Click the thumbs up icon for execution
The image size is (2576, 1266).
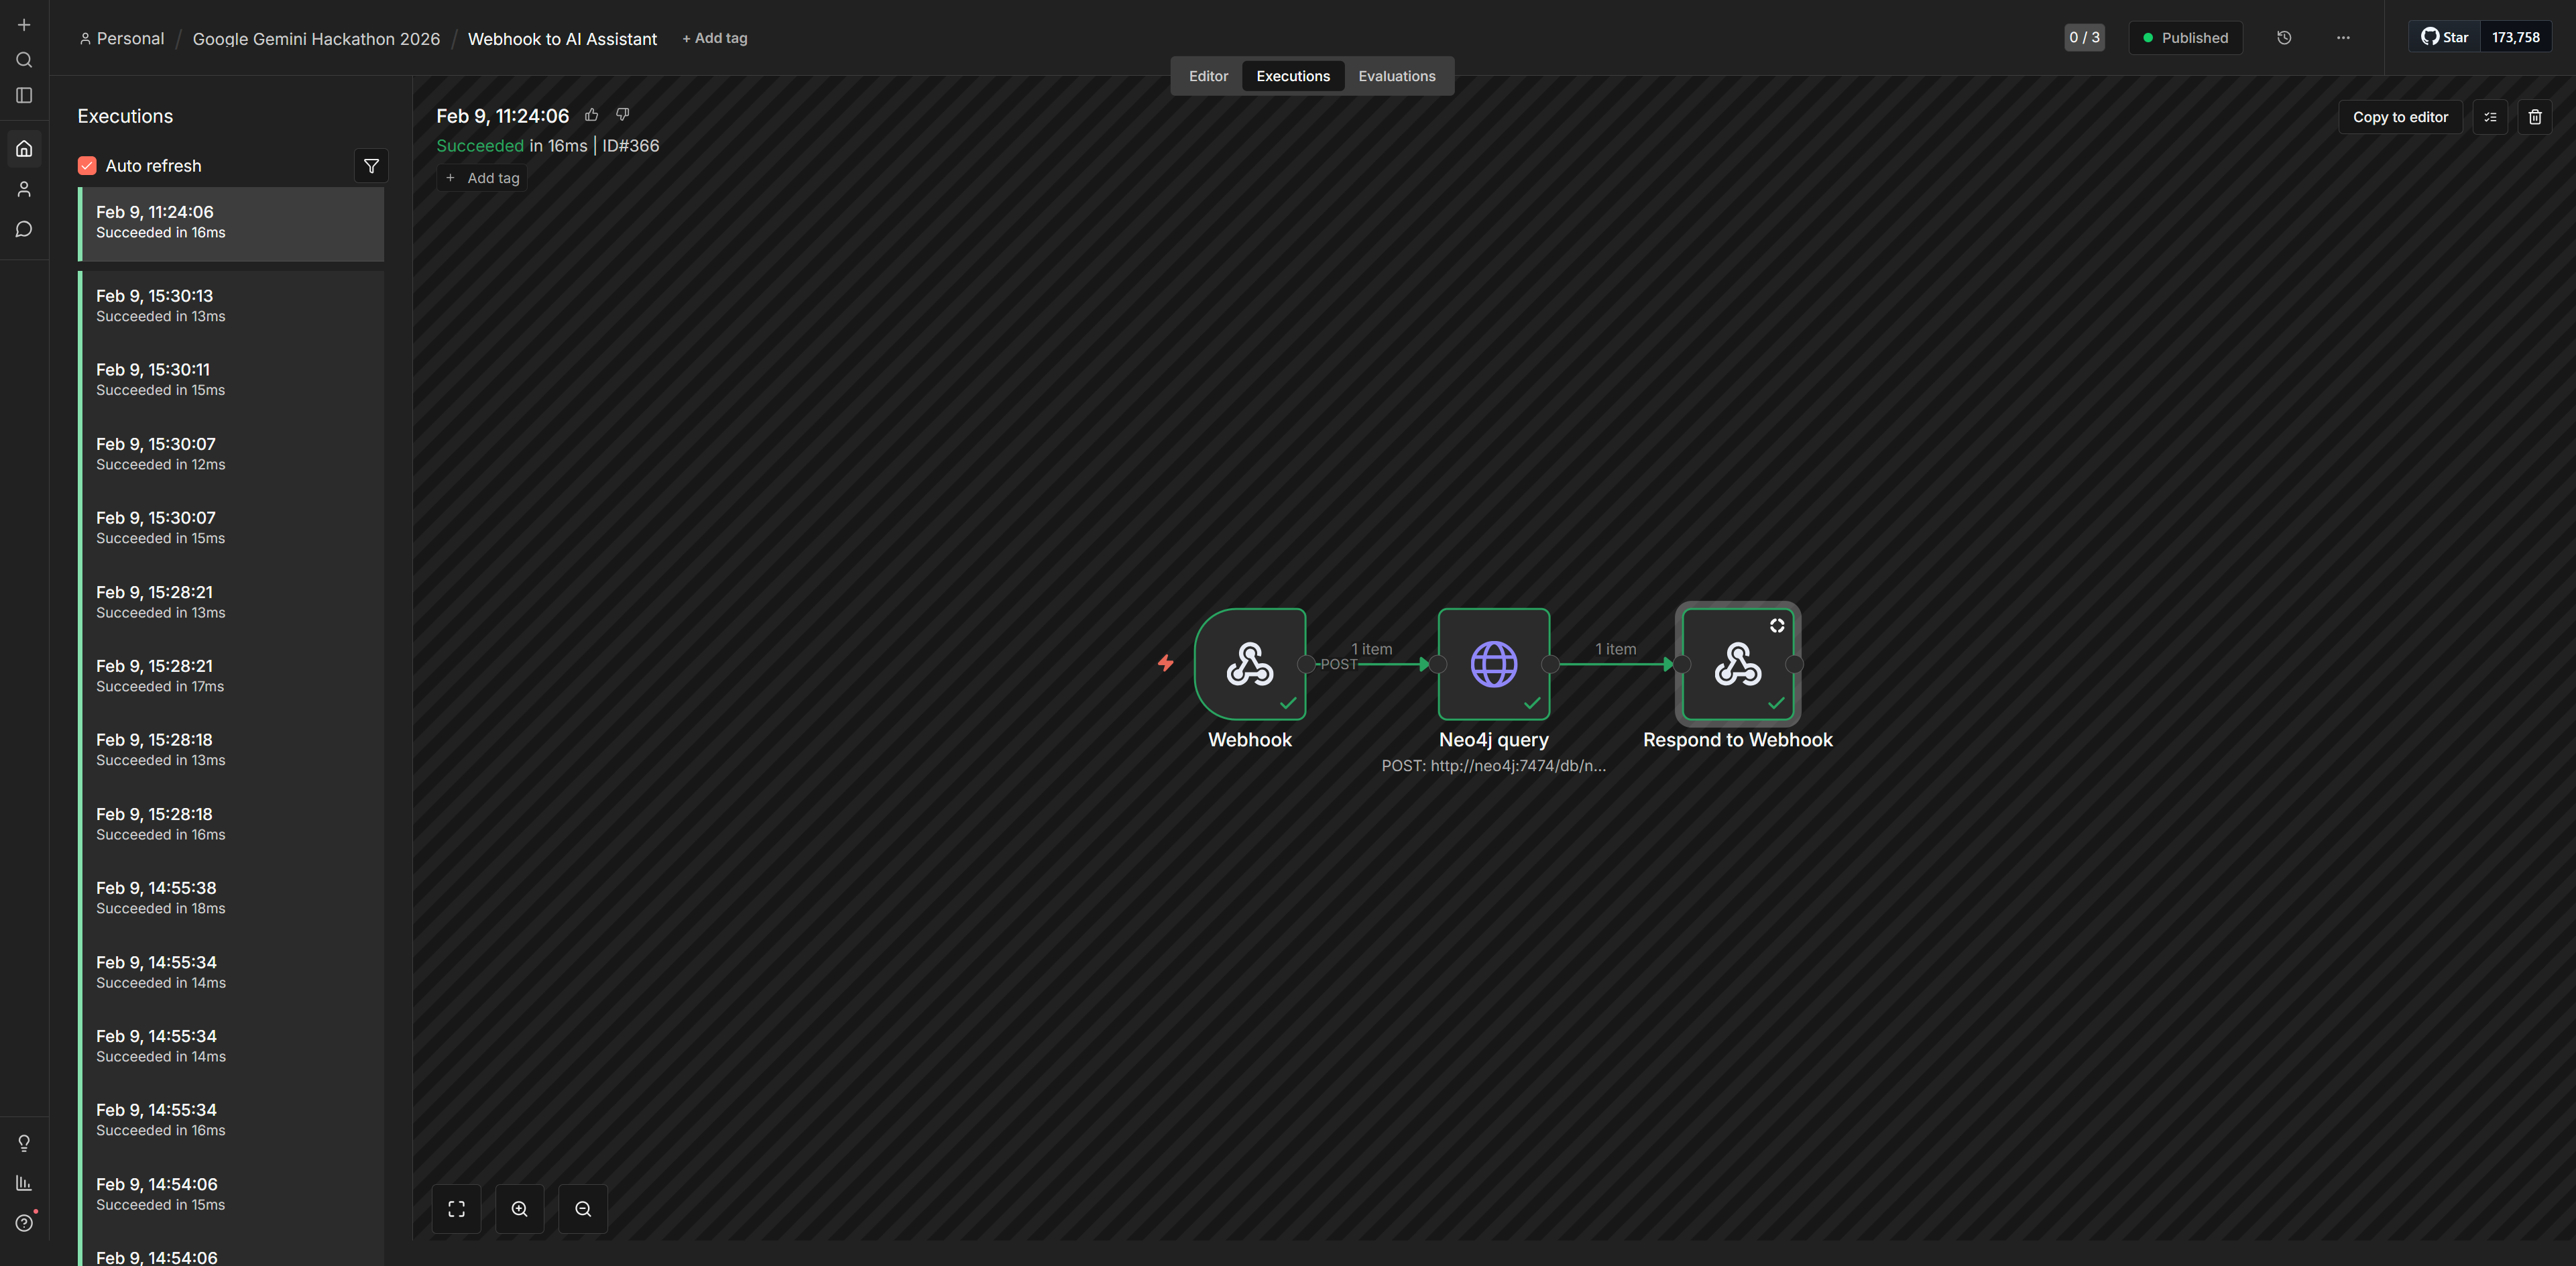[591, 115]
